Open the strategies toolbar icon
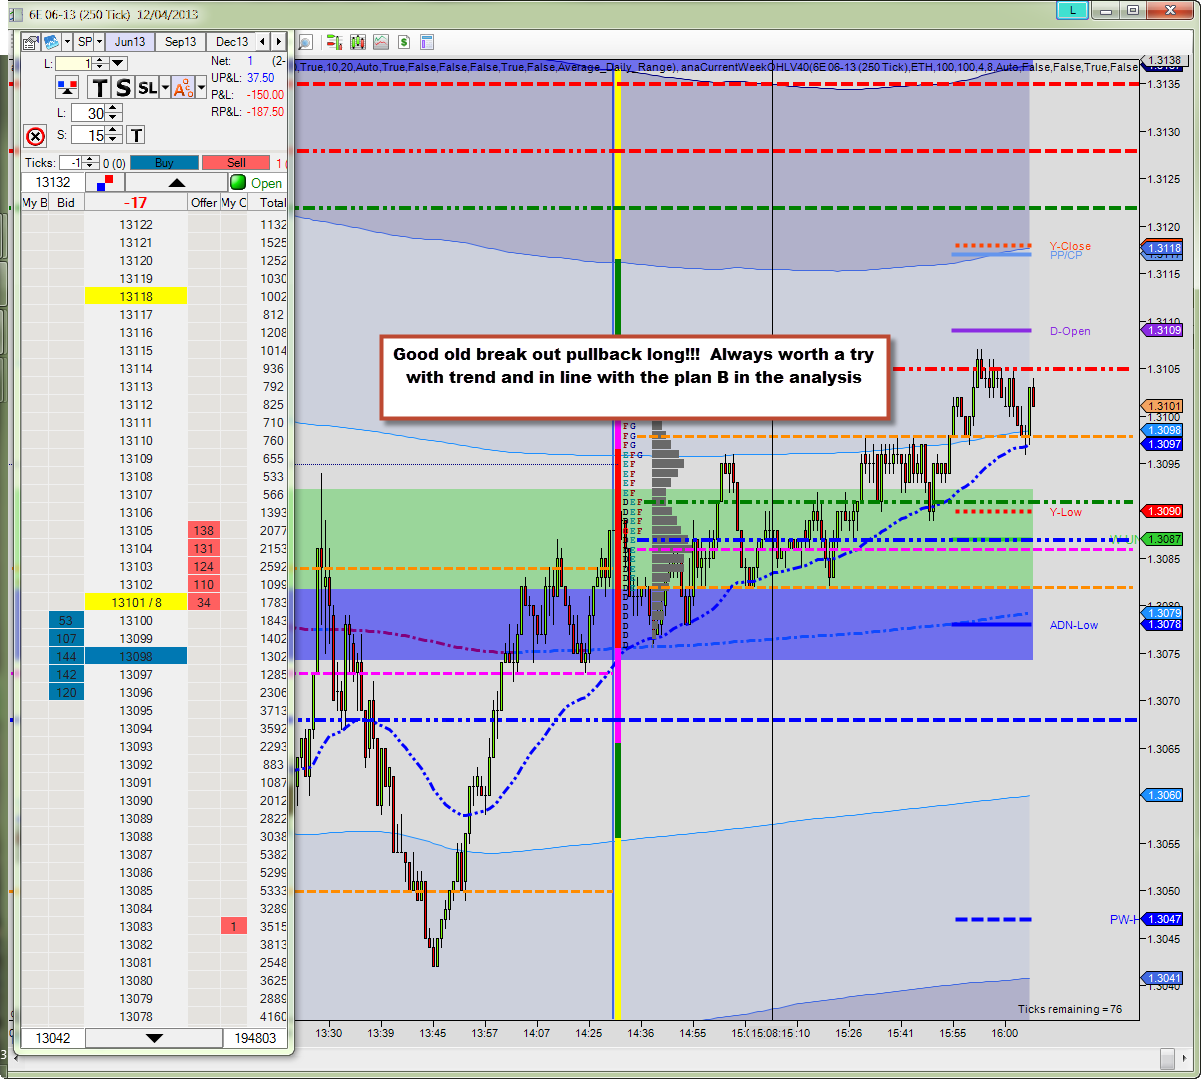 (333, 42)
